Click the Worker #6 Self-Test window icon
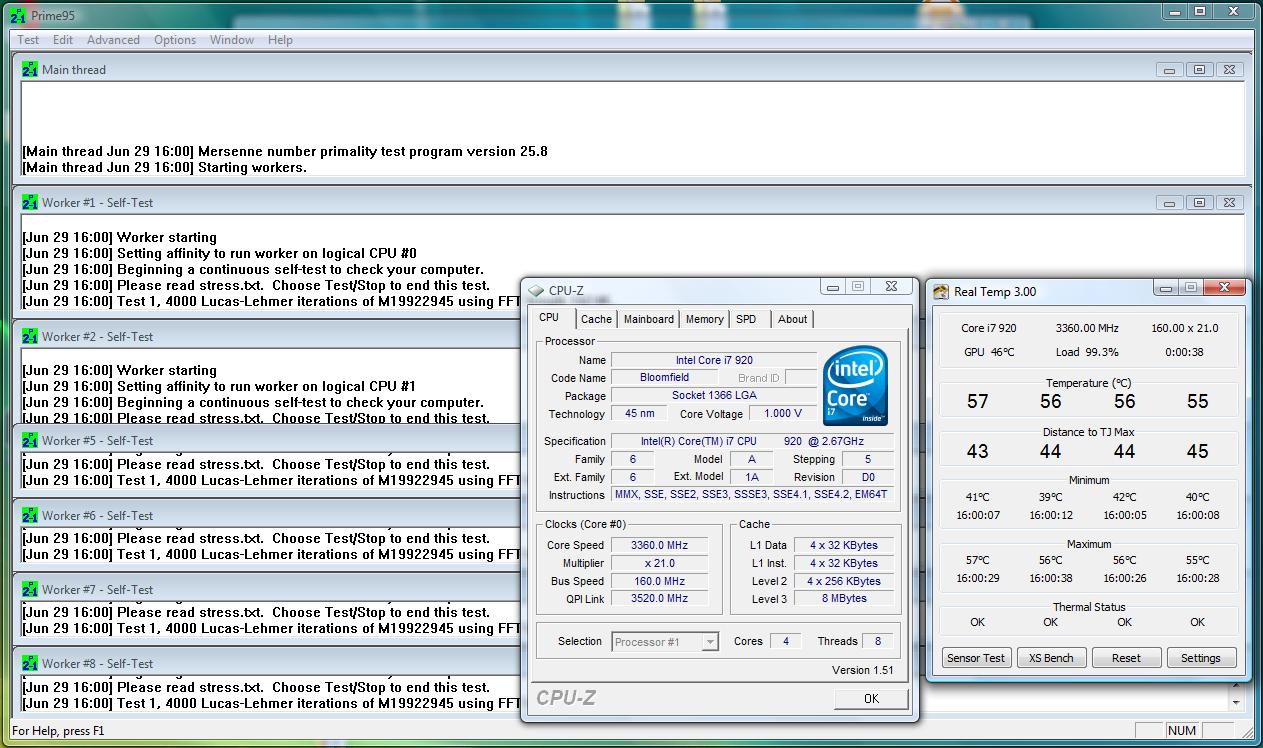Screen dimensions: 1263x748 click(30, 515)
